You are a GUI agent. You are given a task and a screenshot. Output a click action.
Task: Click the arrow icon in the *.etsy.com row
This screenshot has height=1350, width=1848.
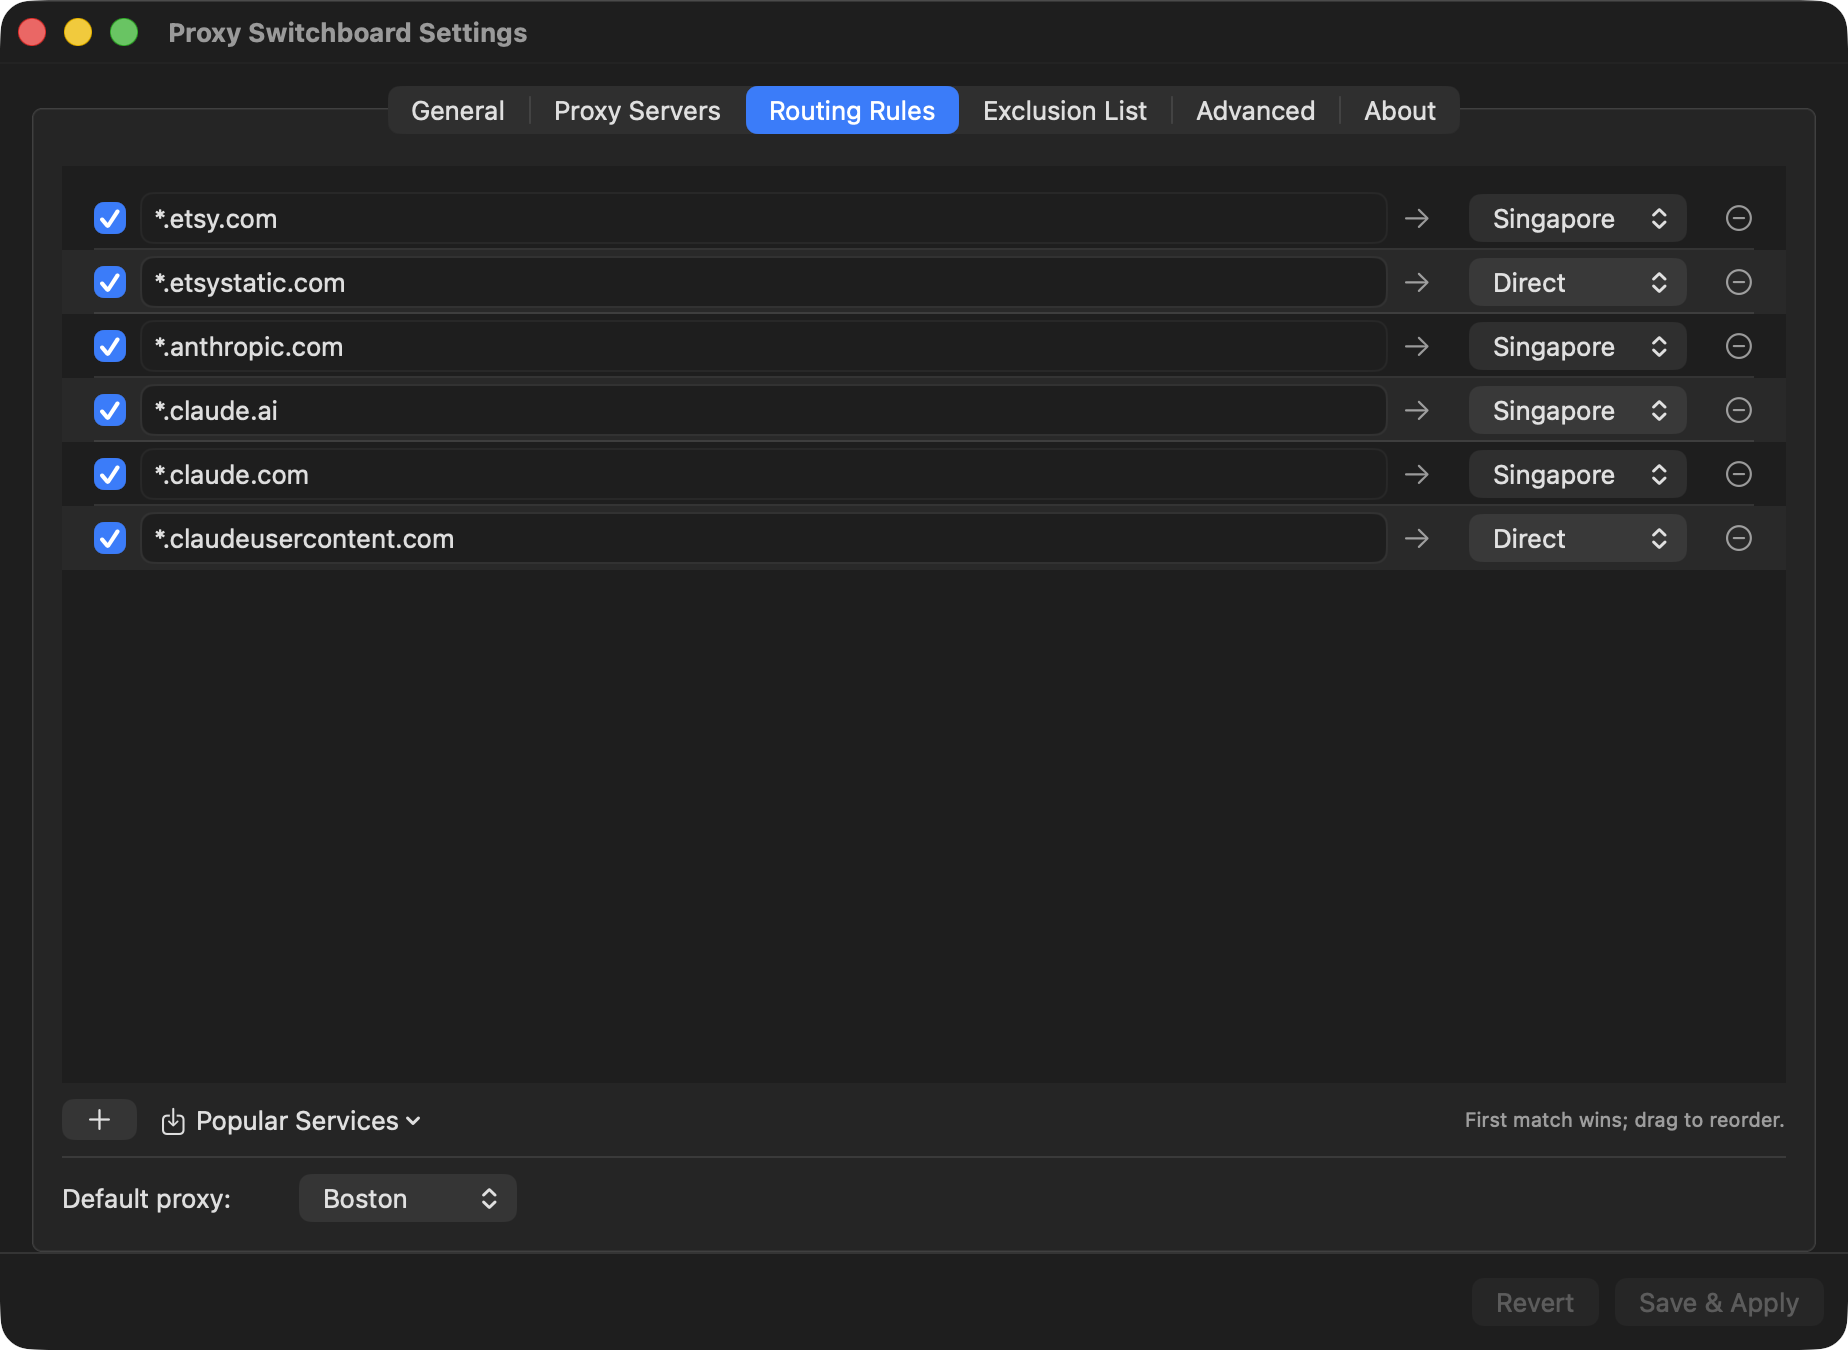pos(1417,218)
